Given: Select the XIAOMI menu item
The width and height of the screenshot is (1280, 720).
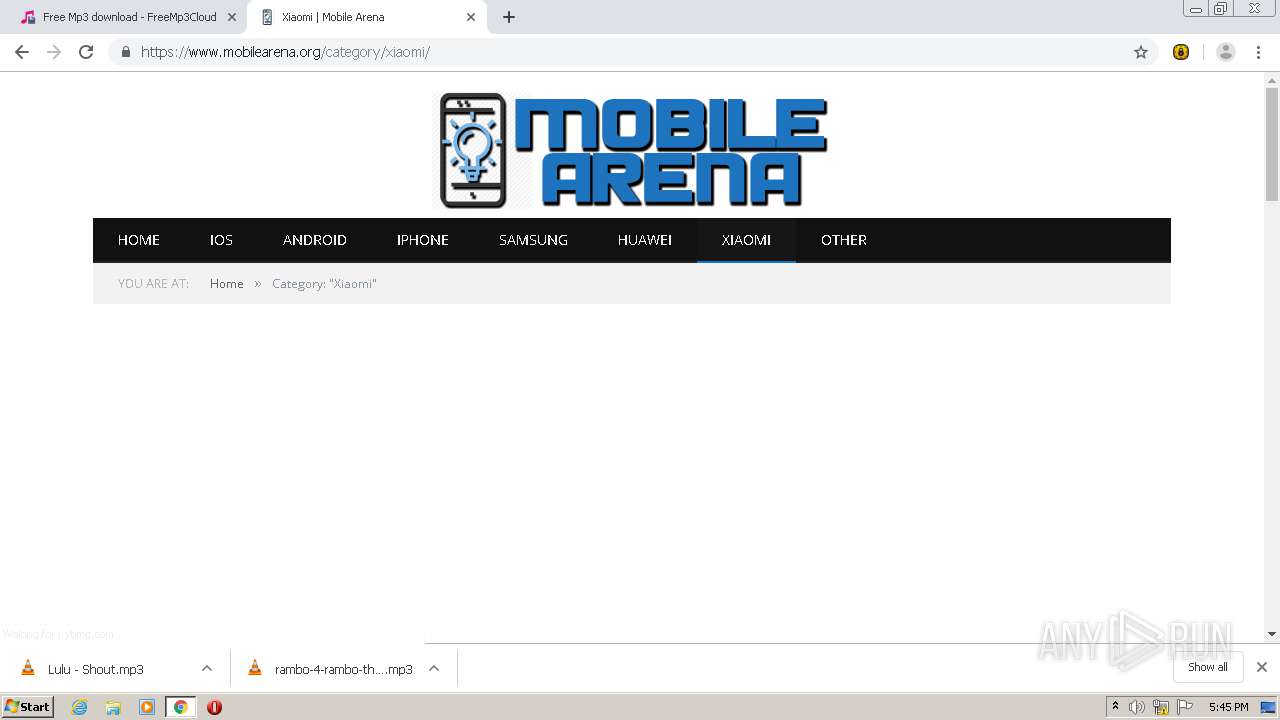Looking at the screenshot, I should coord(746,240).
